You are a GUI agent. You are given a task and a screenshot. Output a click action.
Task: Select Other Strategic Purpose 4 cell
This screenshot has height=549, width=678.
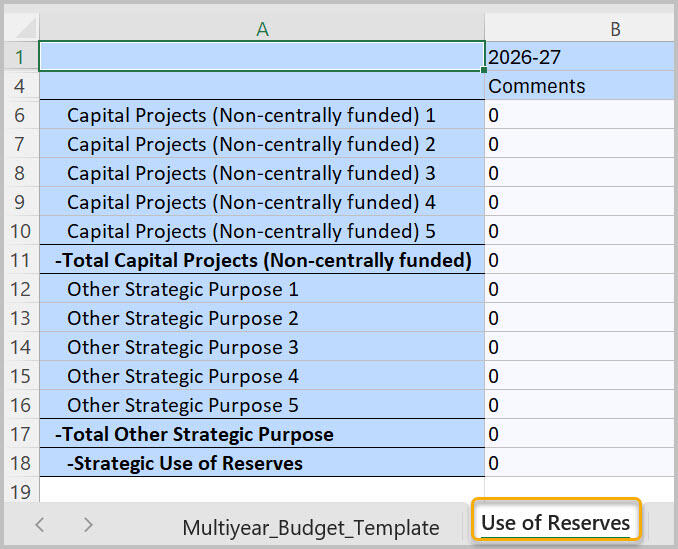[x=262, y=376]
